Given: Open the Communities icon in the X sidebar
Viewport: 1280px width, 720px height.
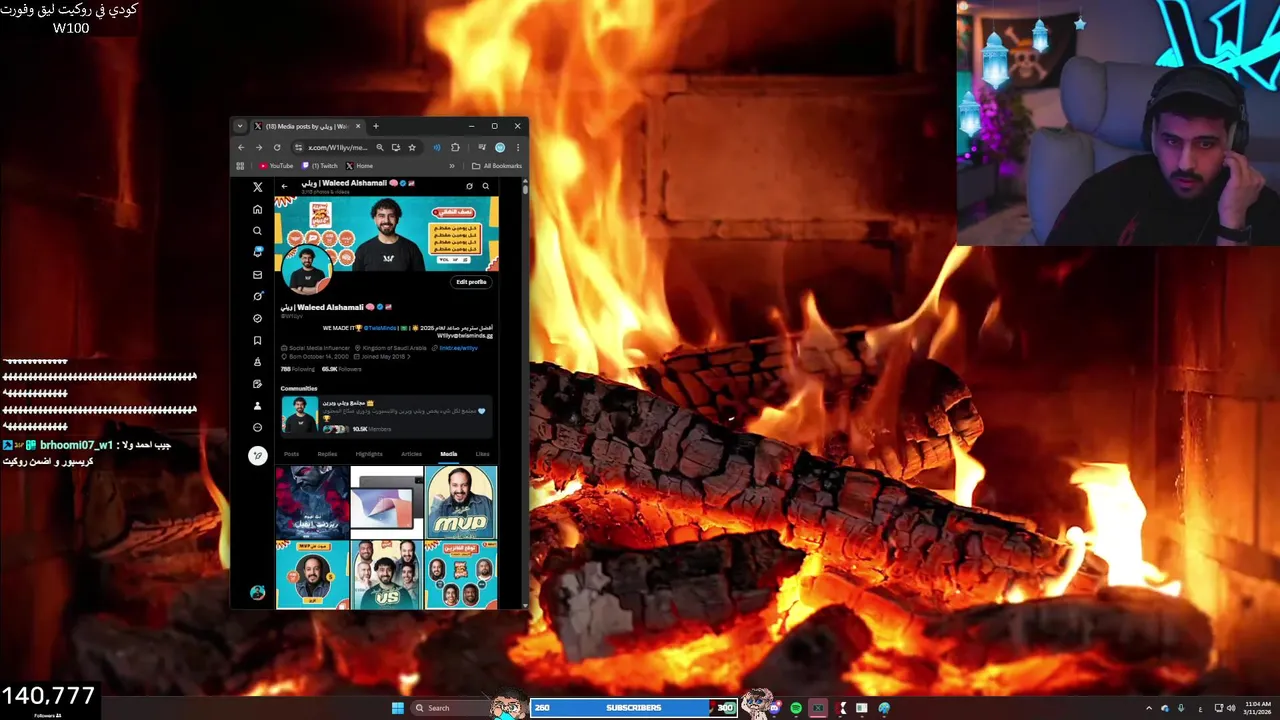Looking at the screenshot, I should pos(257,362).
